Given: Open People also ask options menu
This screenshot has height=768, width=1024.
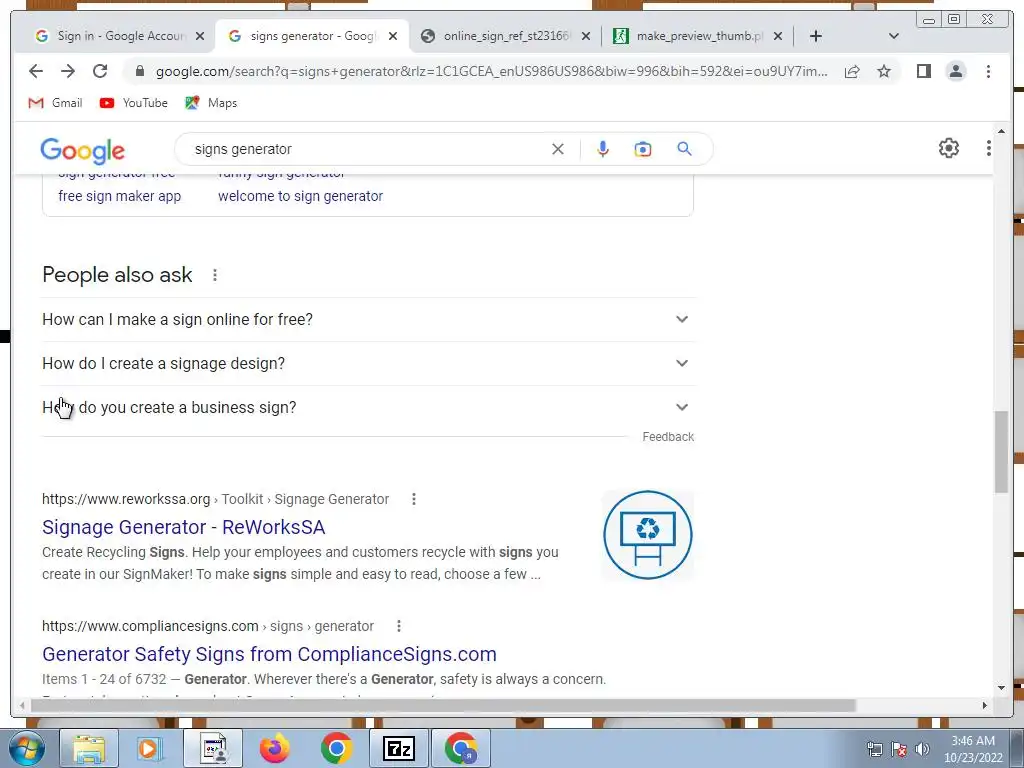Looking at the screenshot, I should tap(215, 275).
